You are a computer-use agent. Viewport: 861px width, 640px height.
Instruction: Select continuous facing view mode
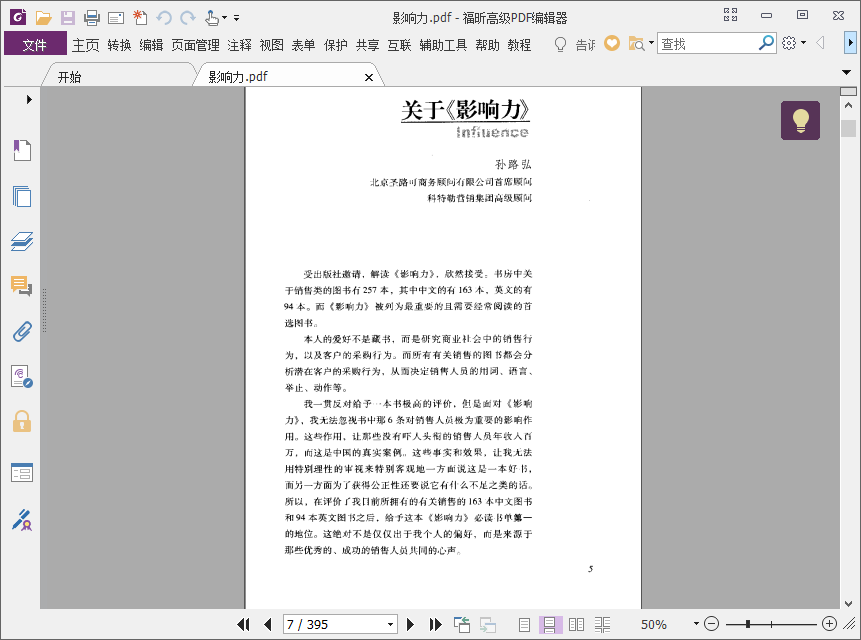coord(602,624)
